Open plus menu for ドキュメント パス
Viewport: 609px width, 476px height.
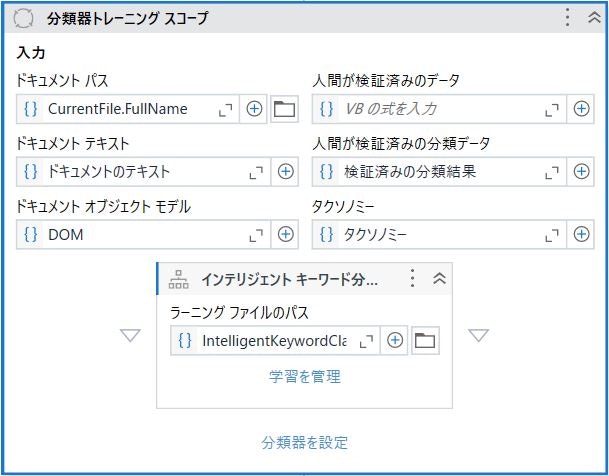click(x=254, y=109)
